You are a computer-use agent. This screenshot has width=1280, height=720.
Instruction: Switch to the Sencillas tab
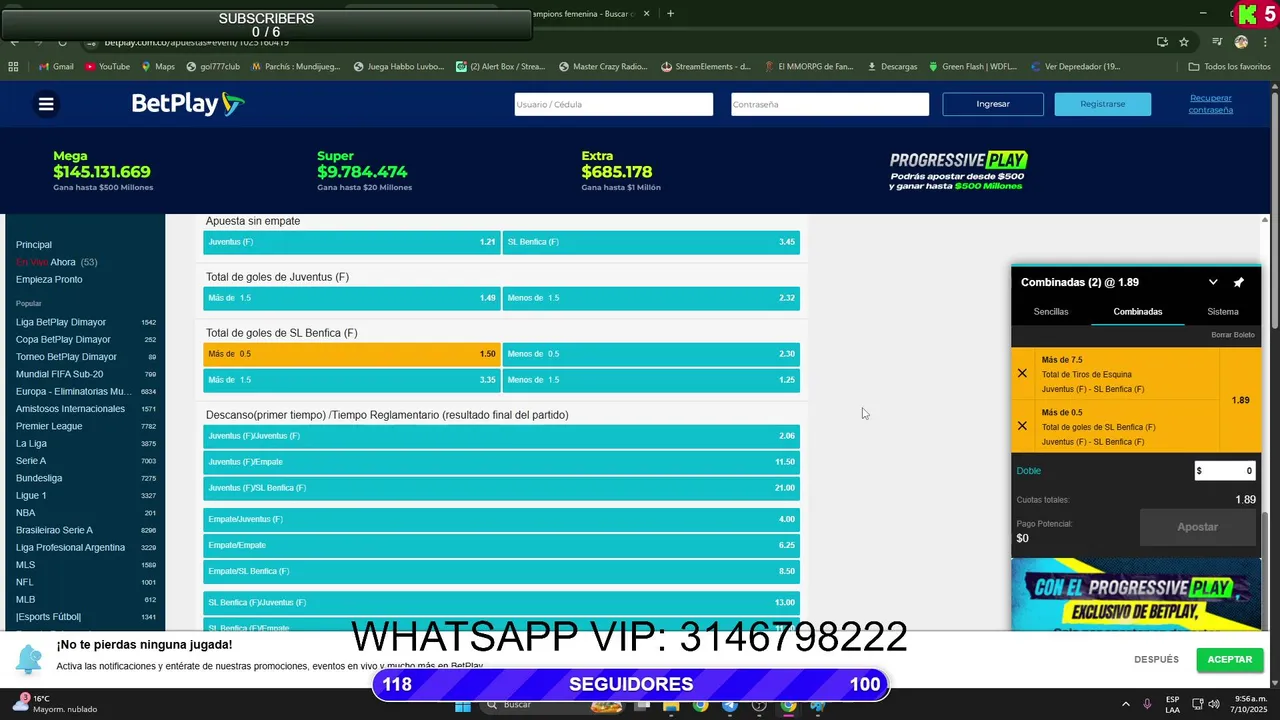(1051, 312)
